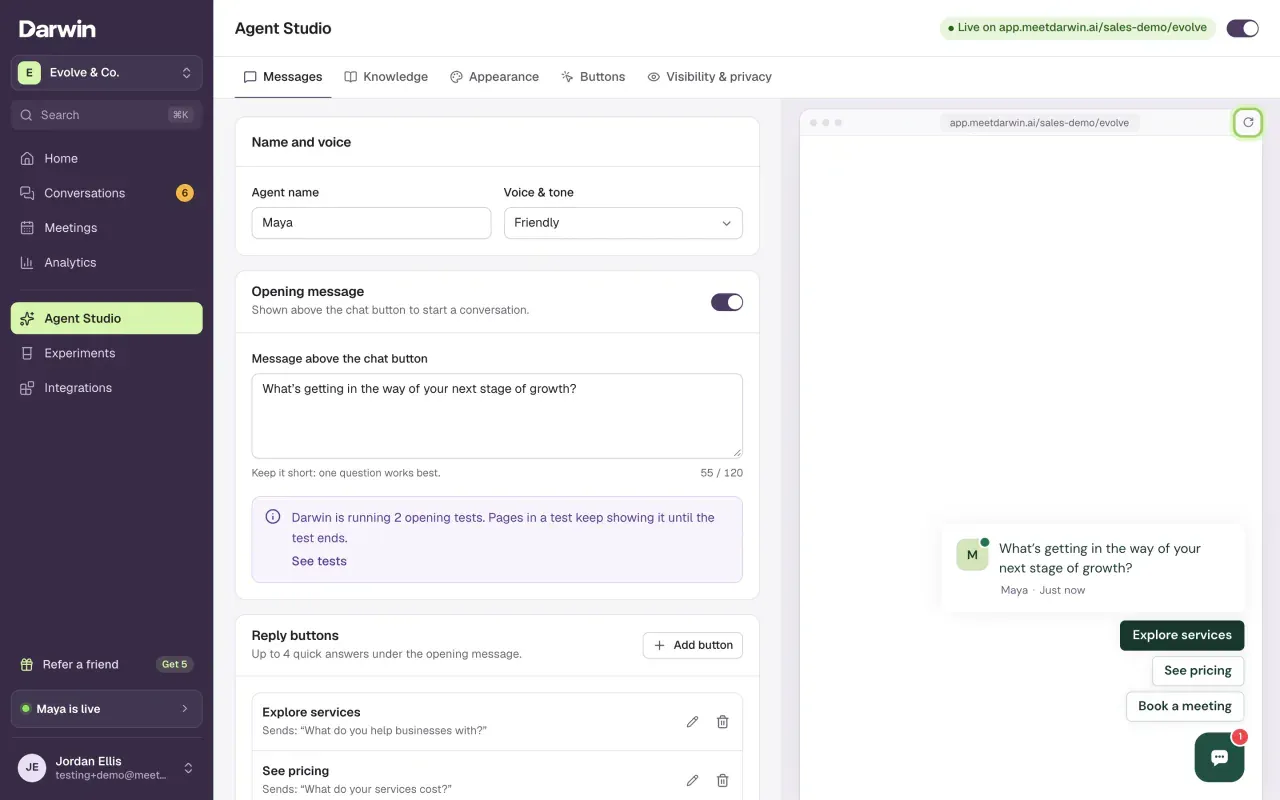Click Explore services in the preview
Image resolution: width=1280 pixels, height=800 pixels.
pos(1182,635)
